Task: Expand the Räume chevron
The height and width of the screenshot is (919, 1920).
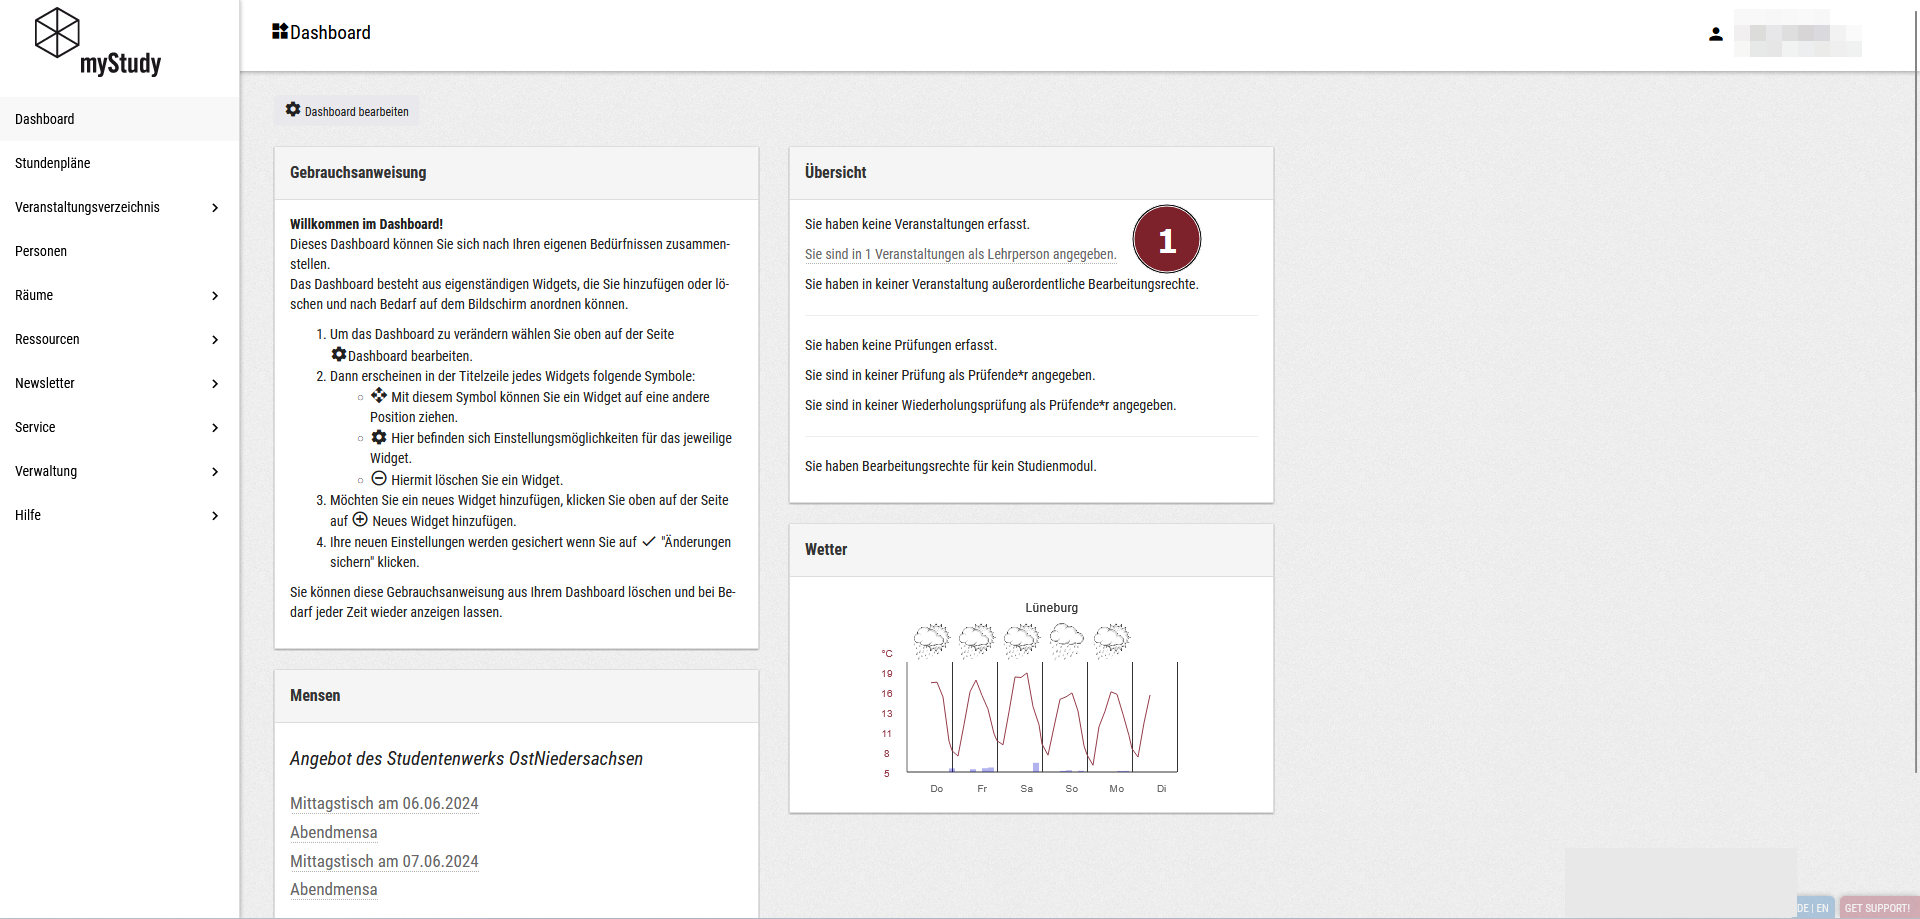Action: tap(215, 296)
